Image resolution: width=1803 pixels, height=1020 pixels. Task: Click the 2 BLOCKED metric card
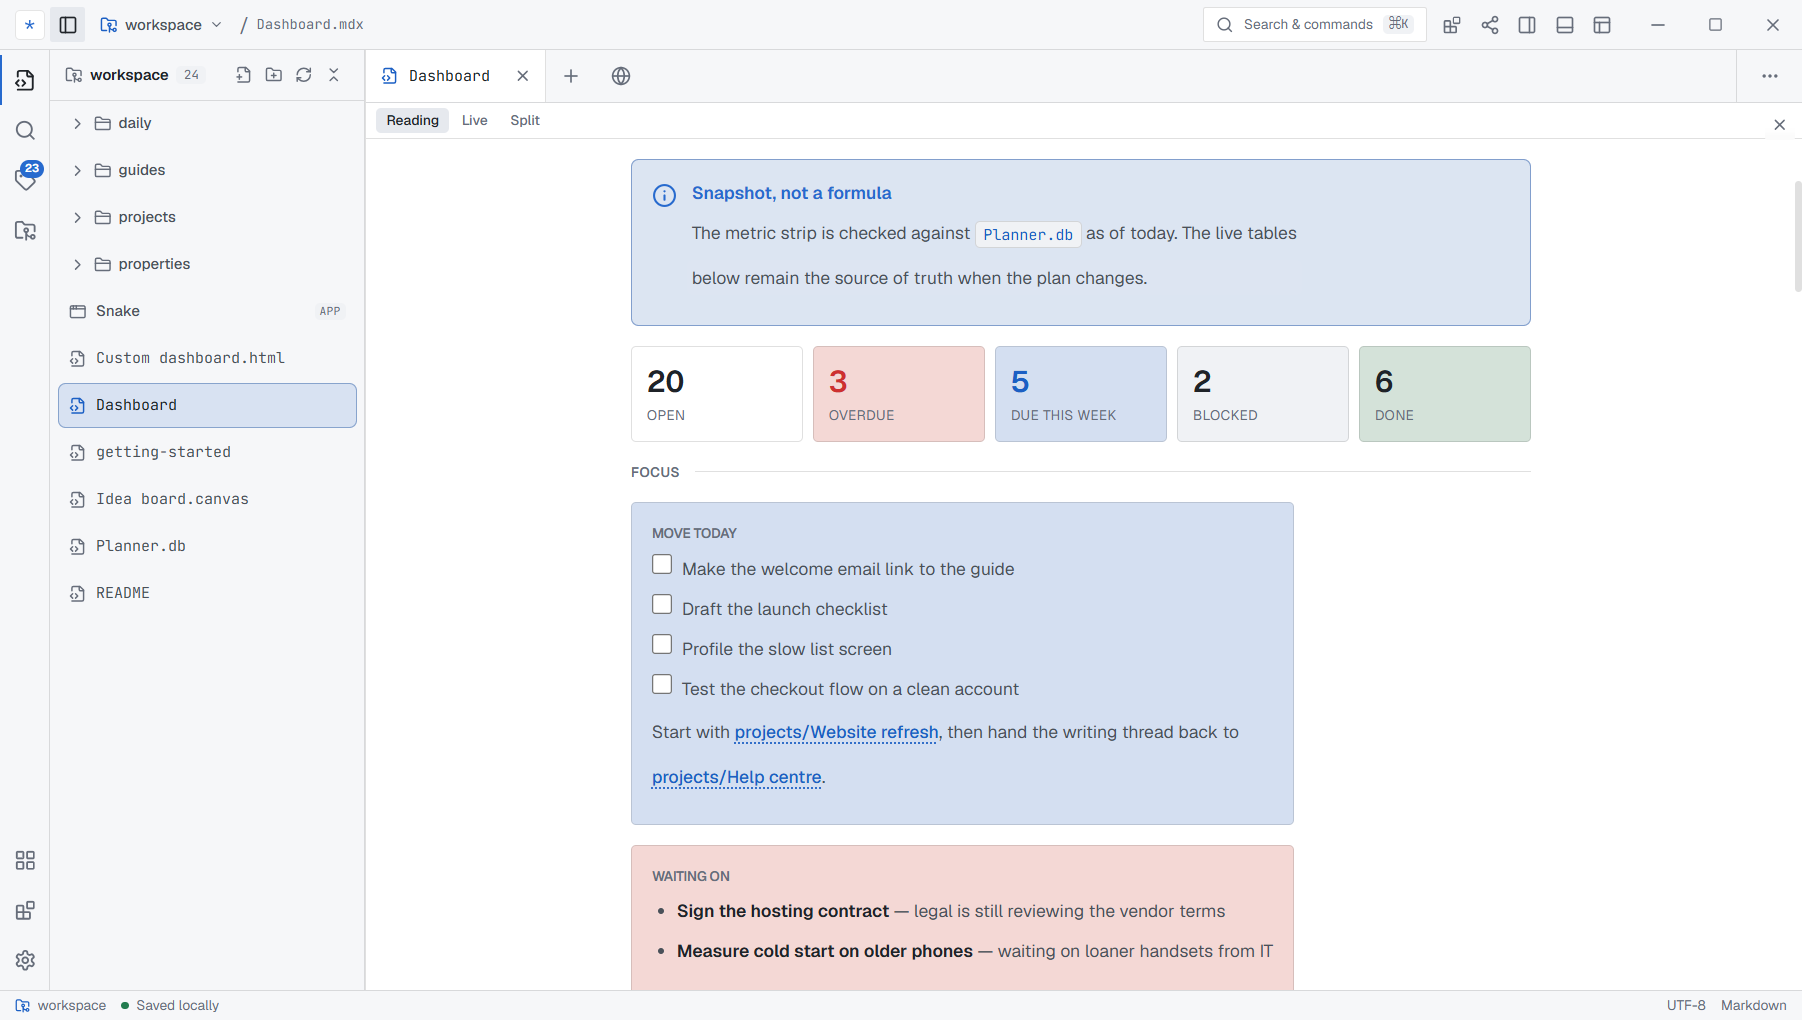pyautogui.click(x=1262, y=394)
